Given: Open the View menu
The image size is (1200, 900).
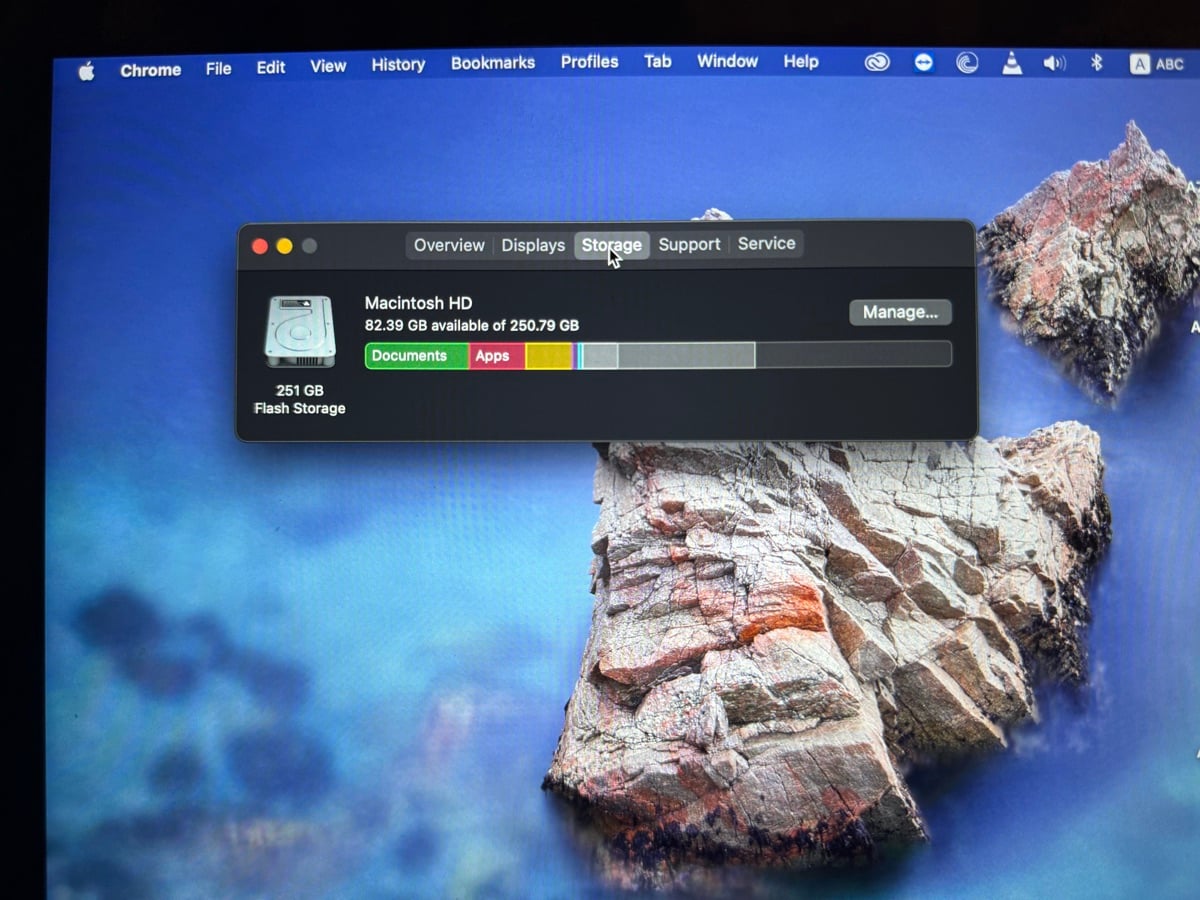Looking at the screenshot, I should (x=328, y=67).
